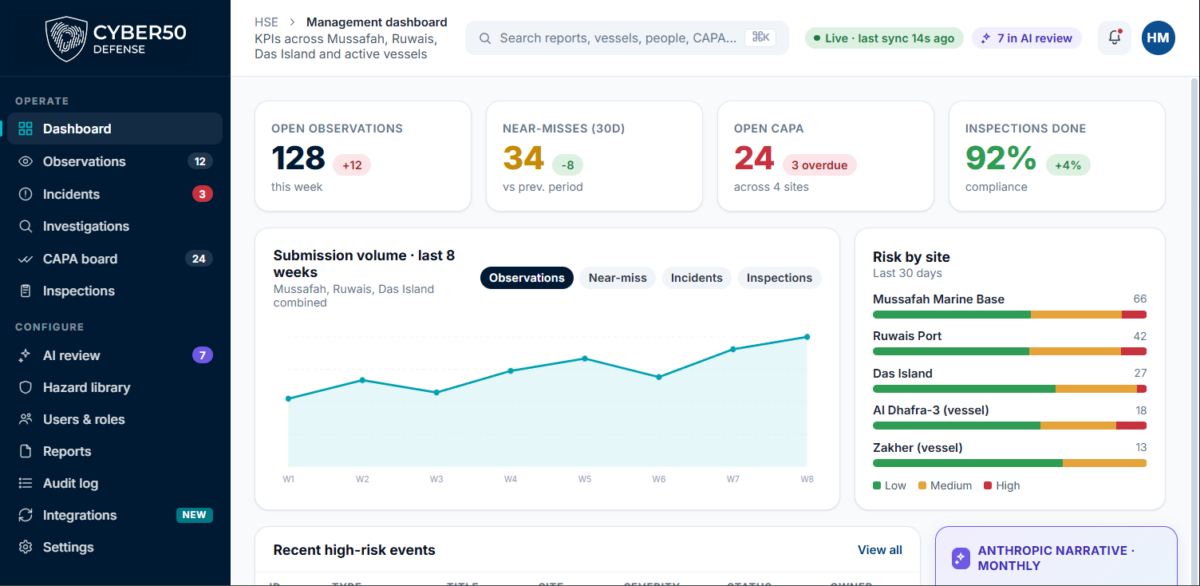Open the notifications bell icon

pos(1115,38)
